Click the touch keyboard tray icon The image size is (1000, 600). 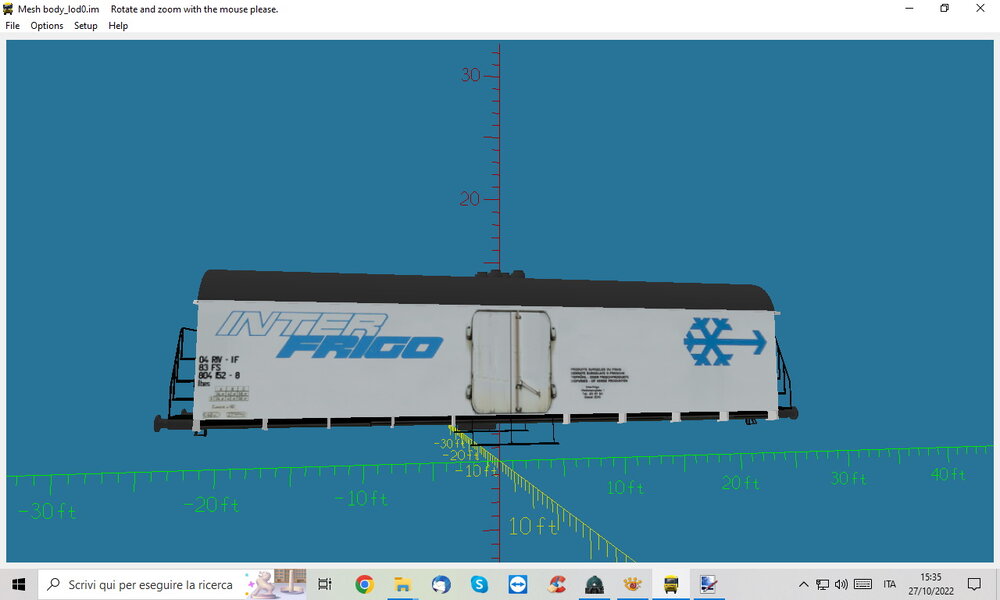pyautogui.click(x=863, y=584)
